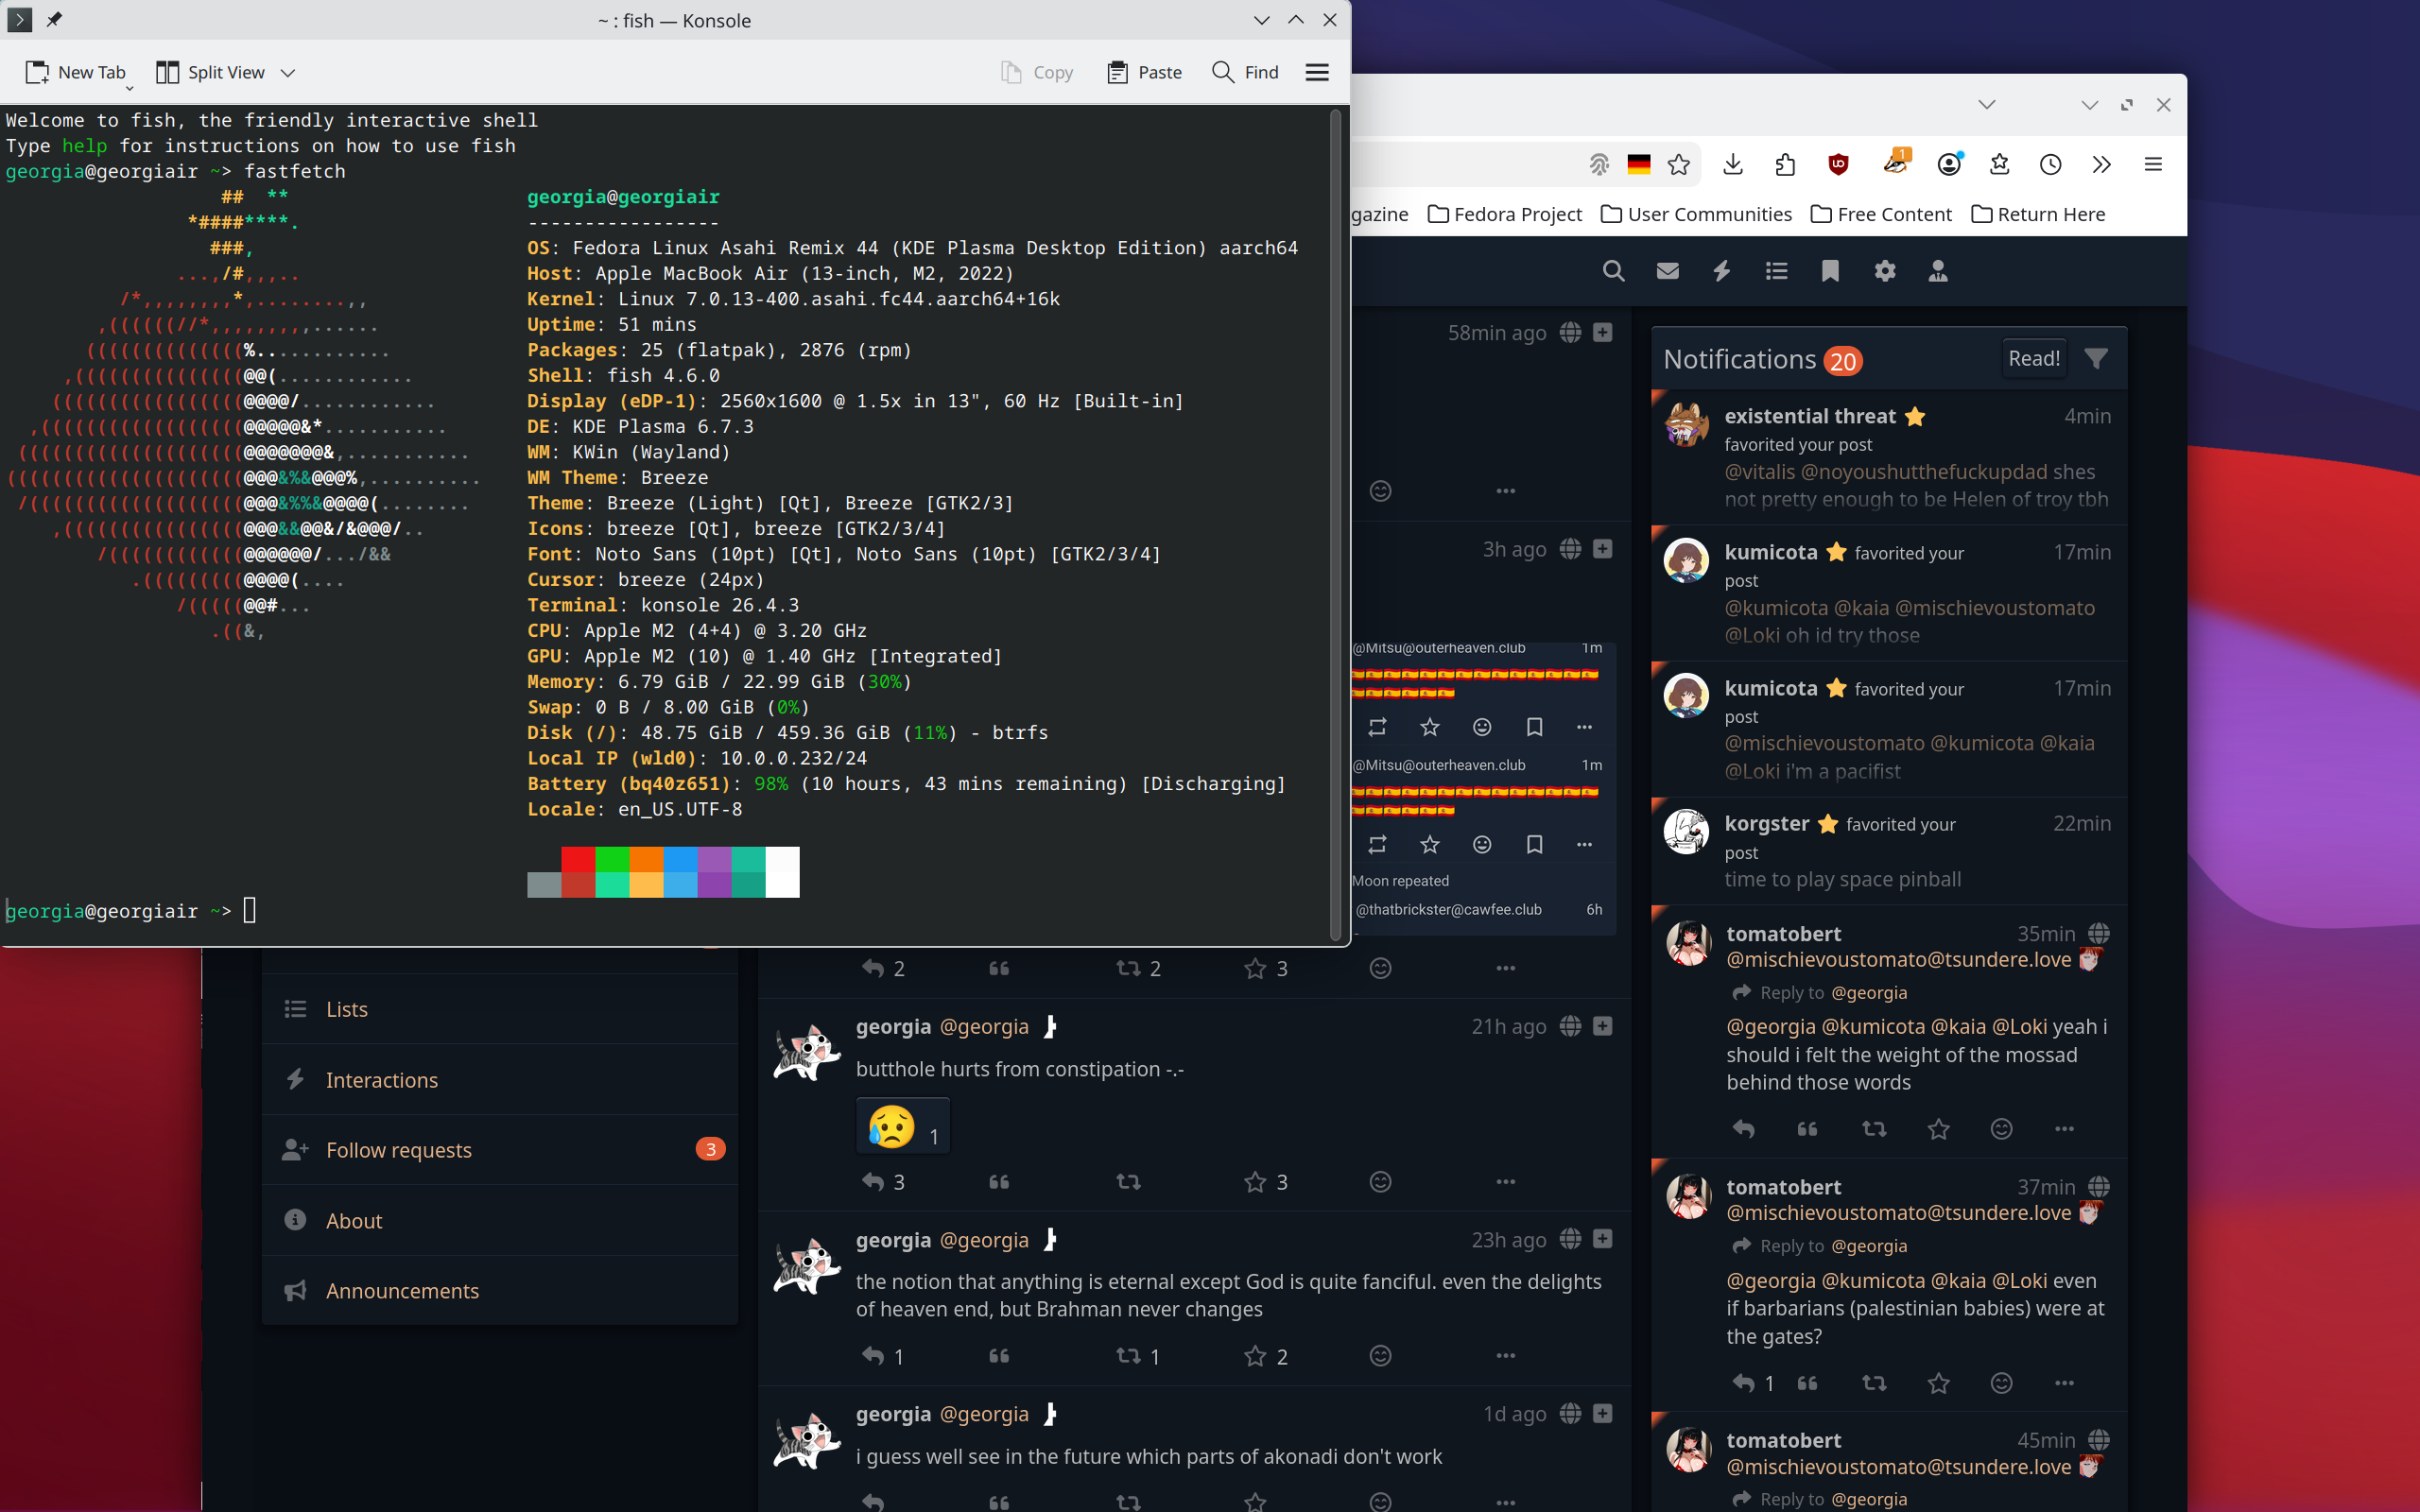Quote the 'Brahman never changes' post

(999, 1356)
